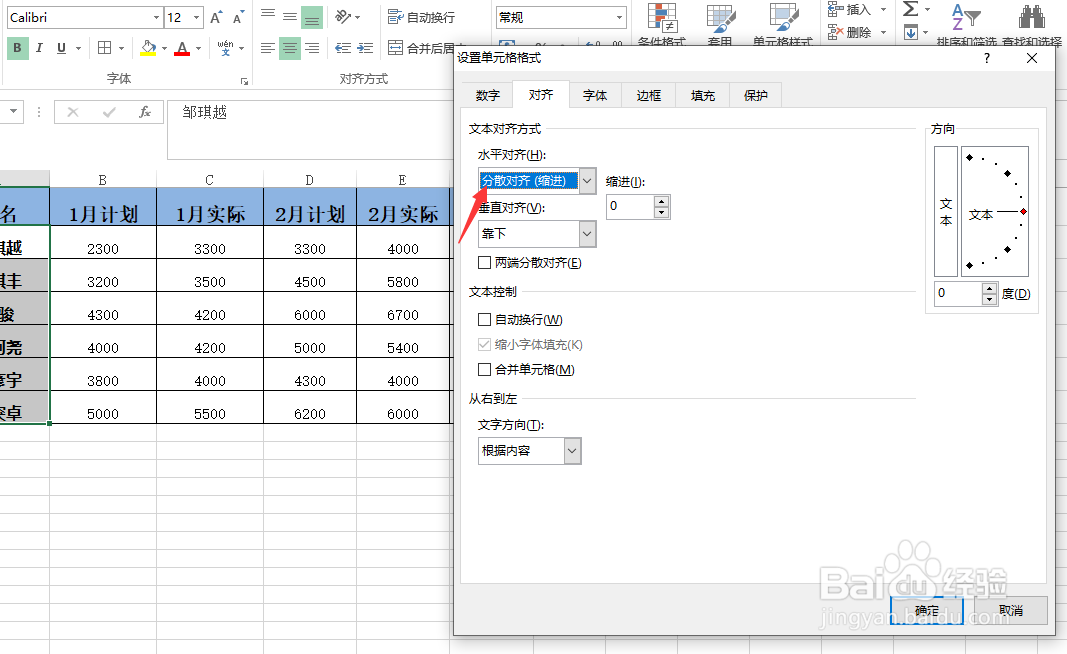
Task: Switch to the 对齐 tab
Action: tap(541, 95)
